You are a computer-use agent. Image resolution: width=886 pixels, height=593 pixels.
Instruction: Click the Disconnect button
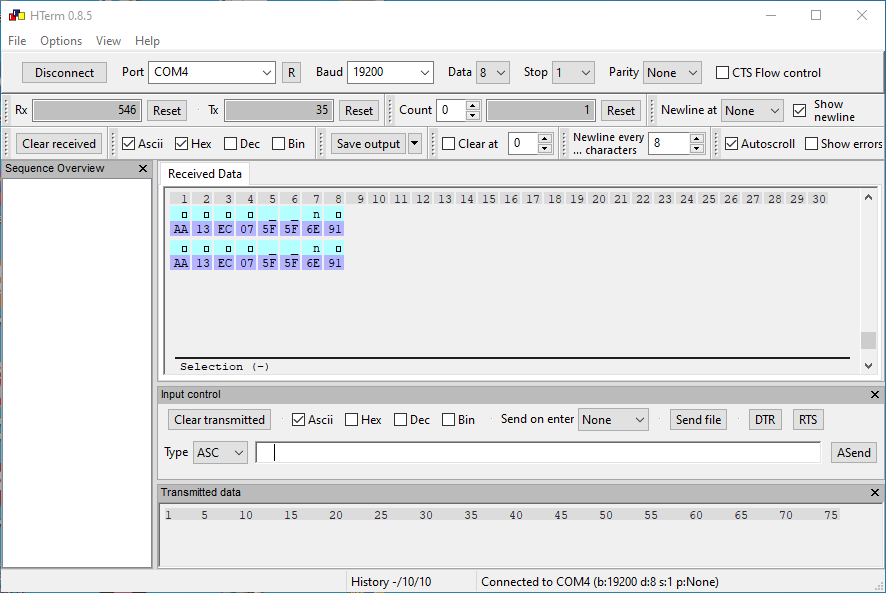[x=64, y=72]
